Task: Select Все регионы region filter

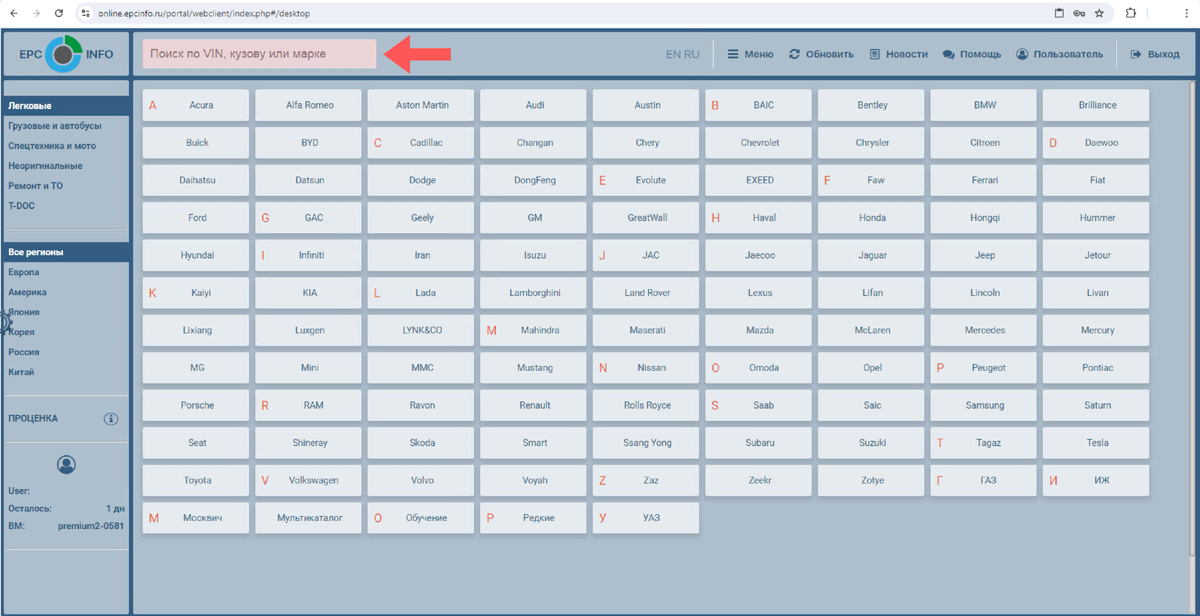Action: [x=66, y=252]
